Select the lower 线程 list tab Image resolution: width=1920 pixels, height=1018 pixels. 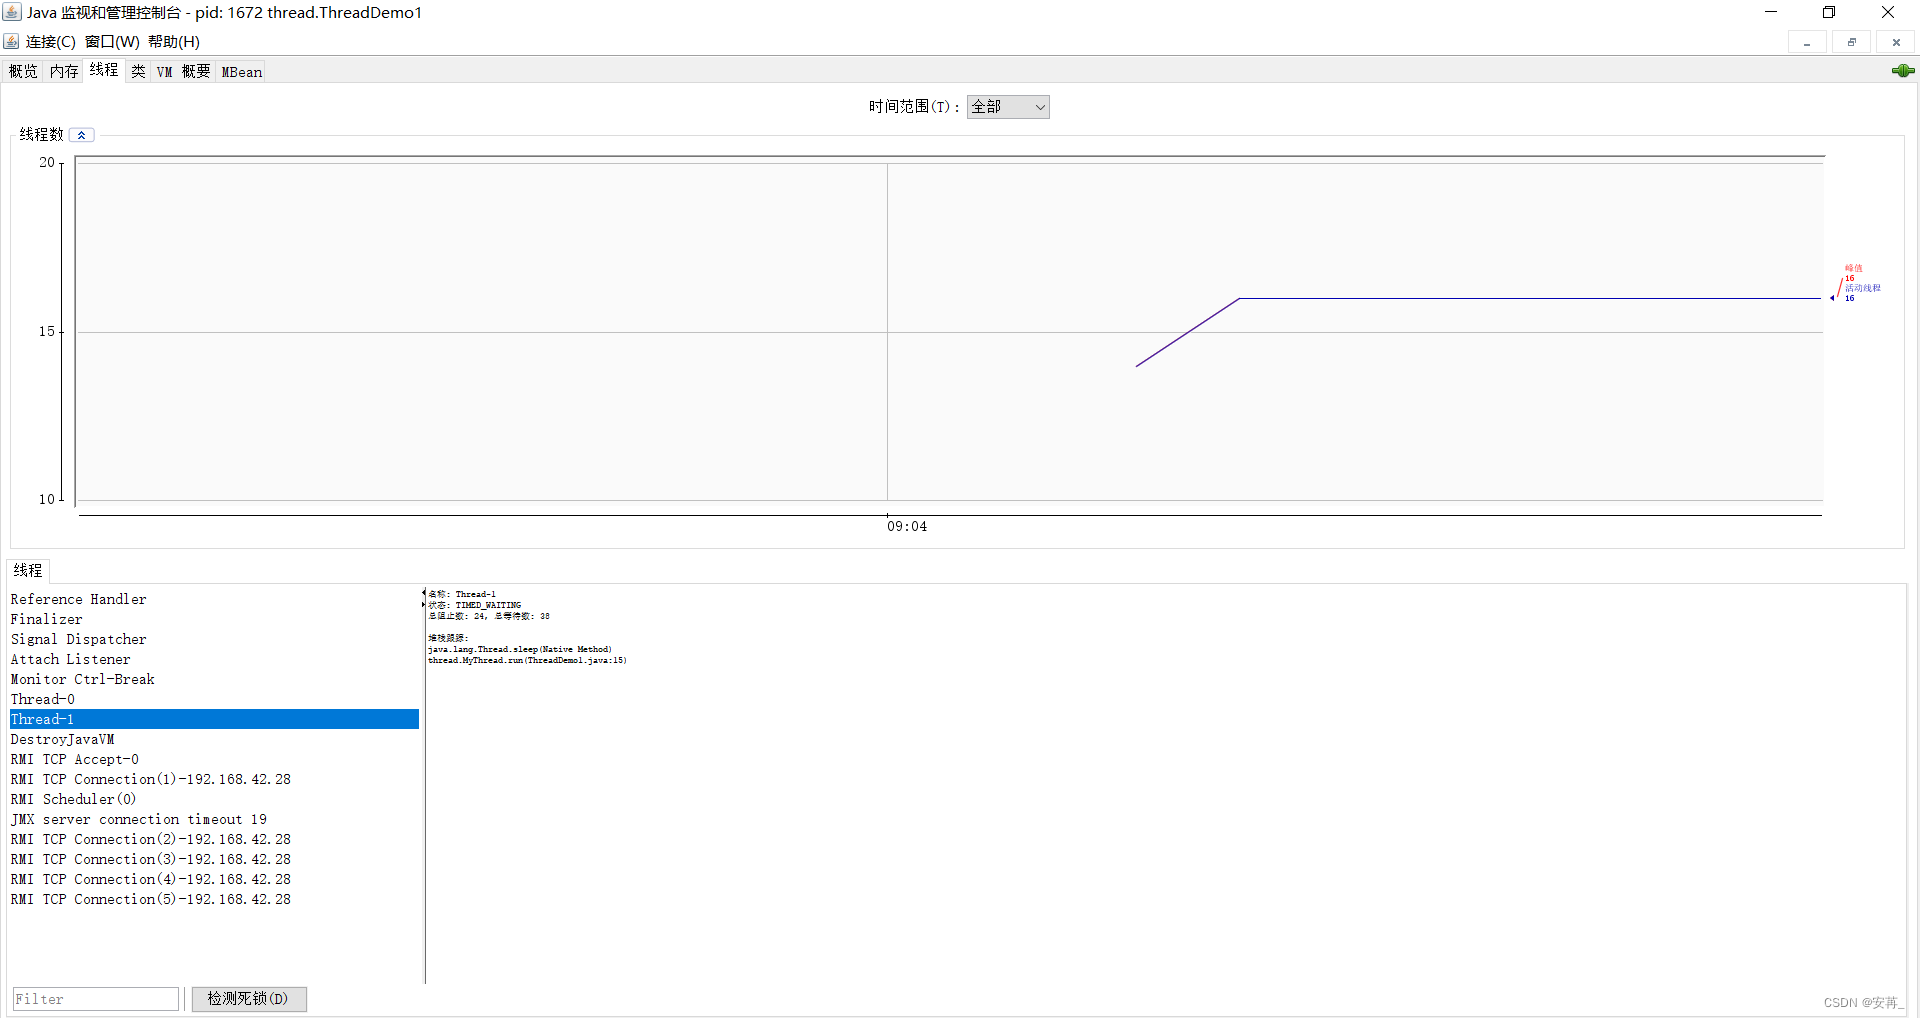pos(28,570)
